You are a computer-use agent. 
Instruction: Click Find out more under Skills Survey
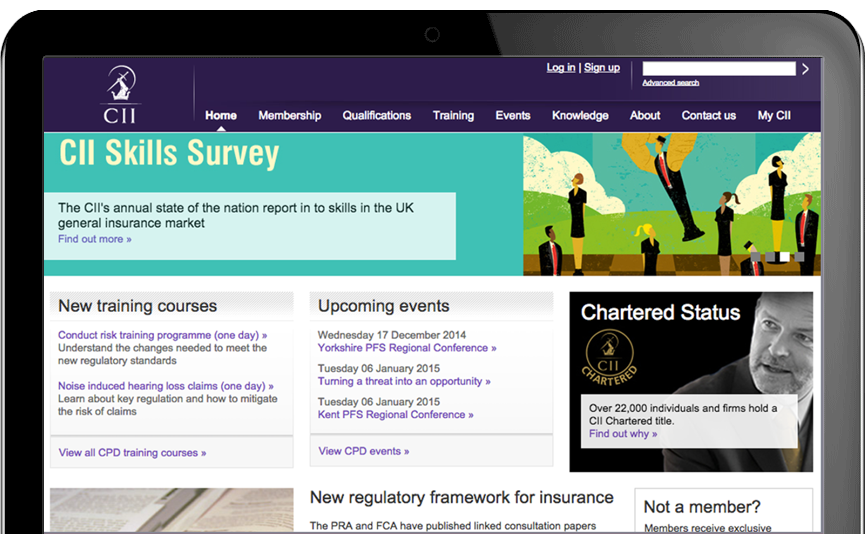(x=94, y=240)
